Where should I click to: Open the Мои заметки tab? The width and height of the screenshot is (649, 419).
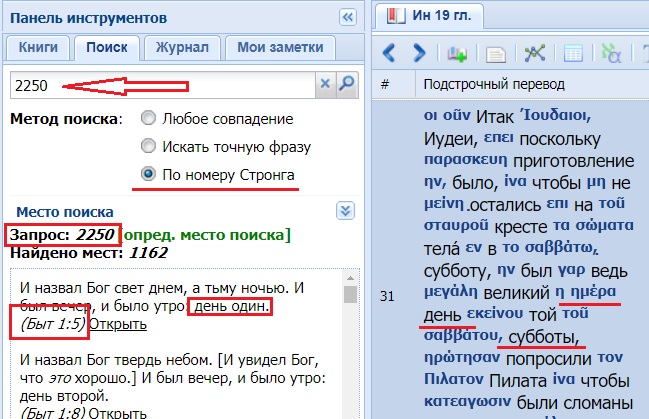point(279,47)
